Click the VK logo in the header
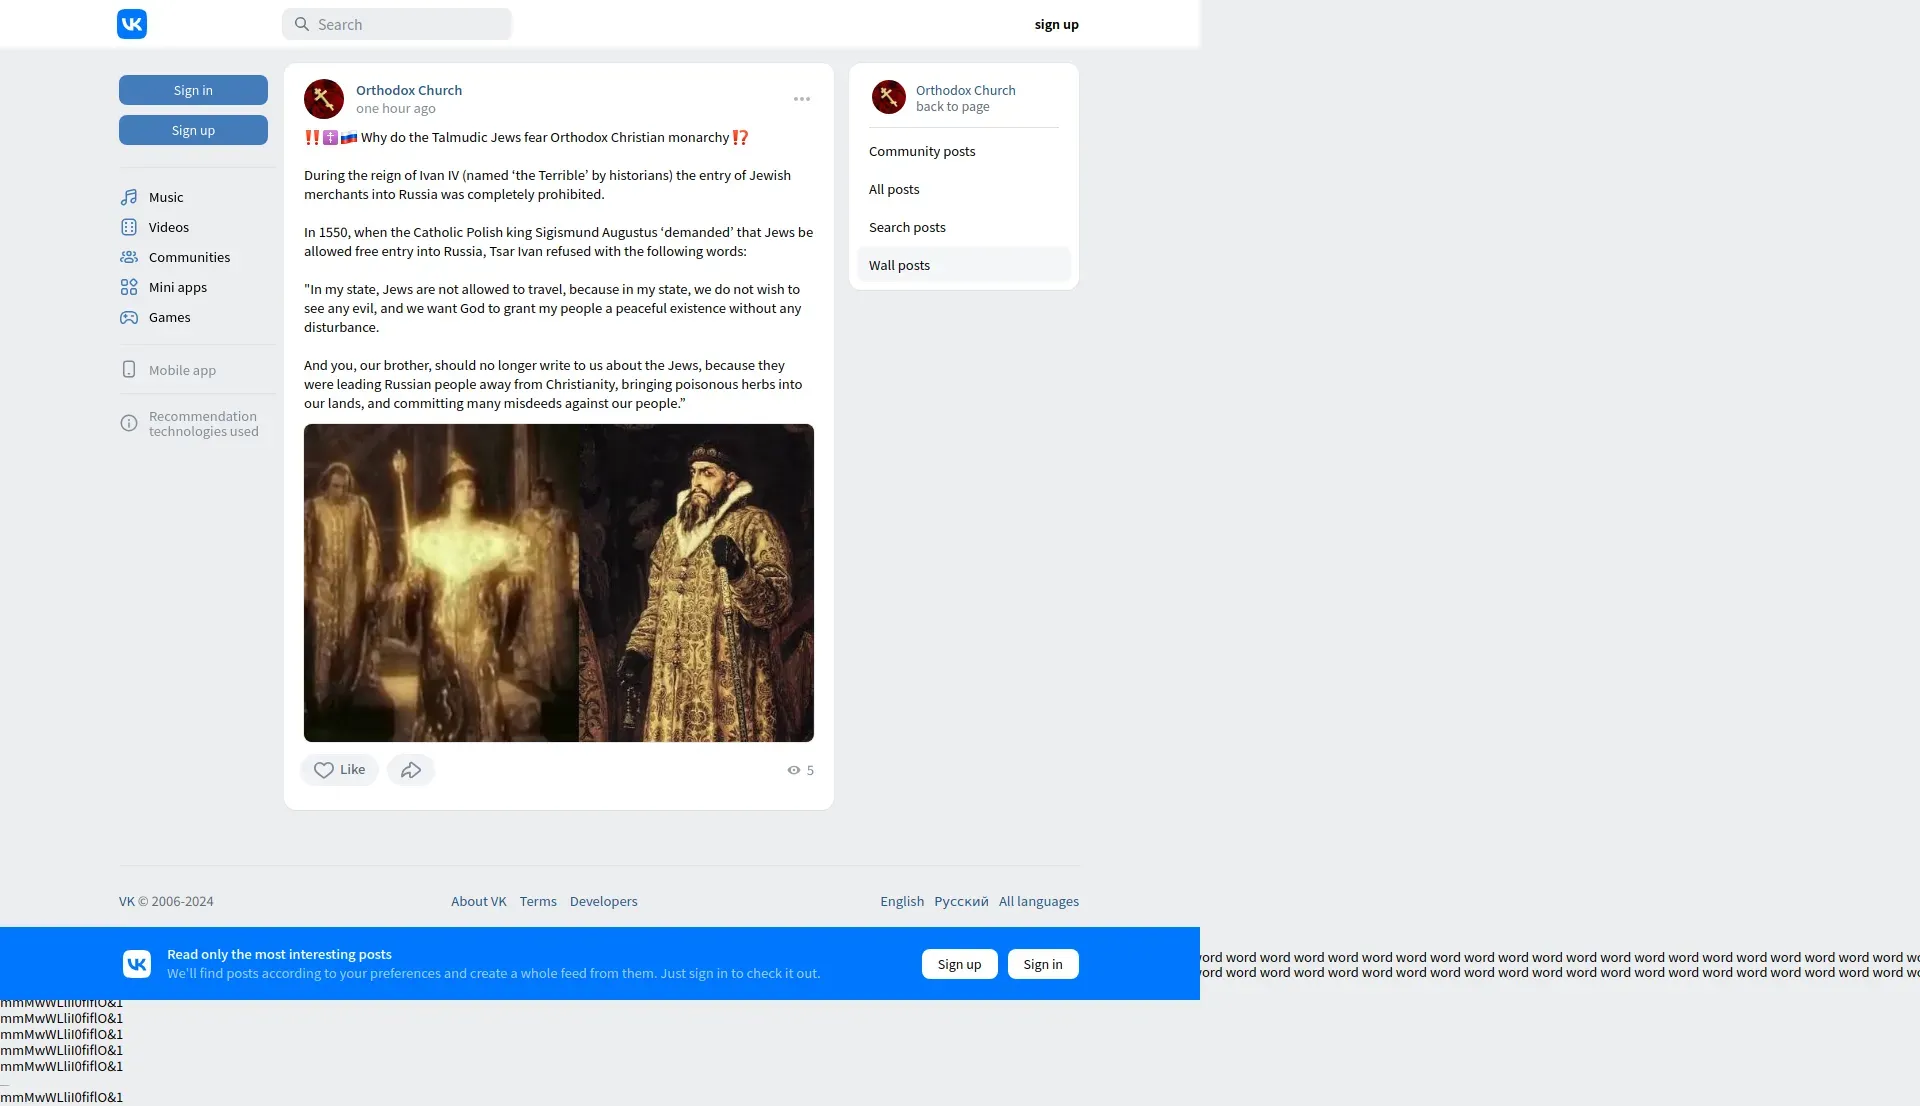Screen dimensions: 1920x1106 point(132,24)
